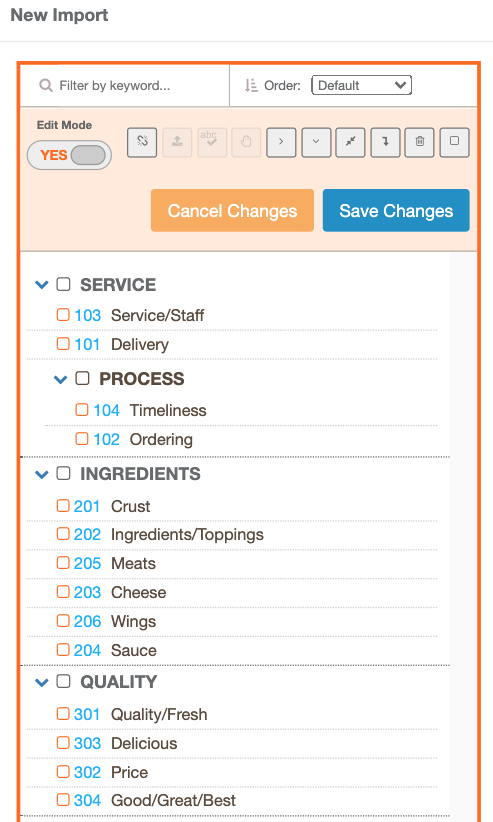Check the box for 103 Service/Staff
Image resolution: width=493 pixels, height=822 pixels.
63,315
